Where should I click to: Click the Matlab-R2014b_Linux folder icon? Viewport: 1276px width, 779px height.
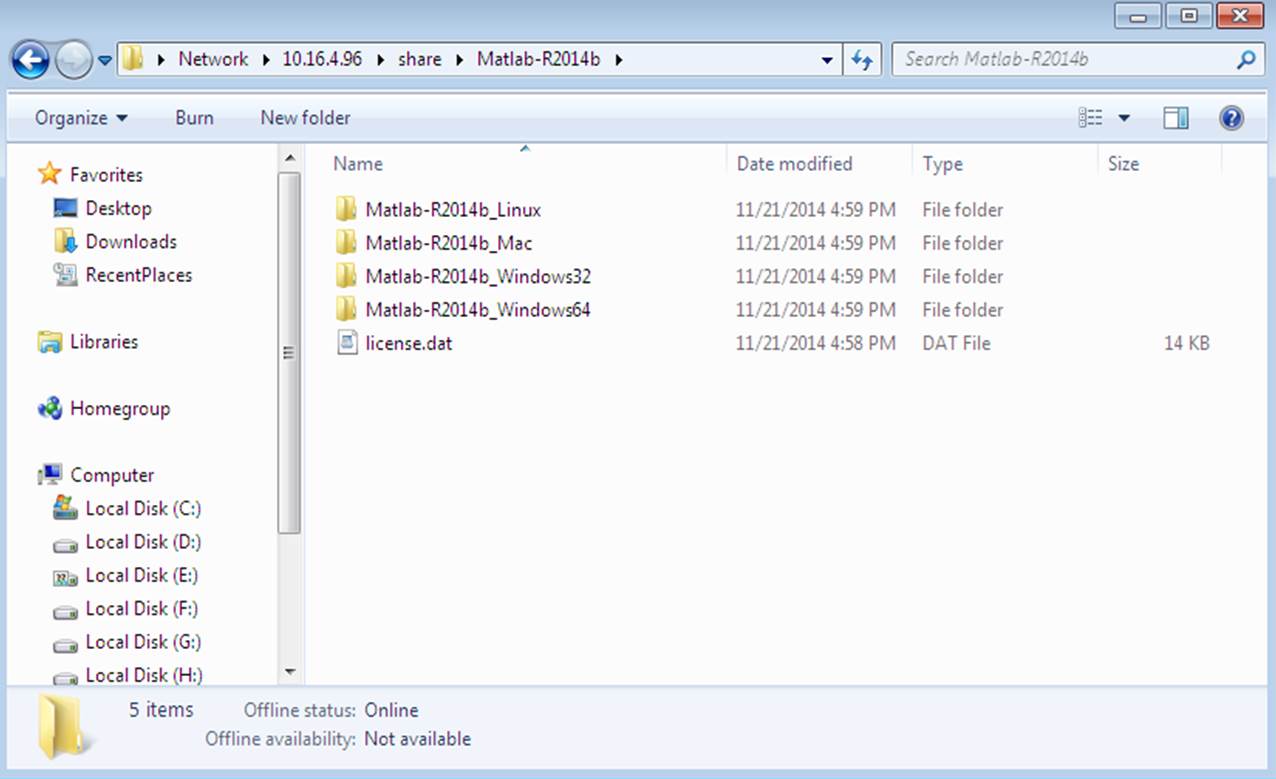tap(347, 210)
